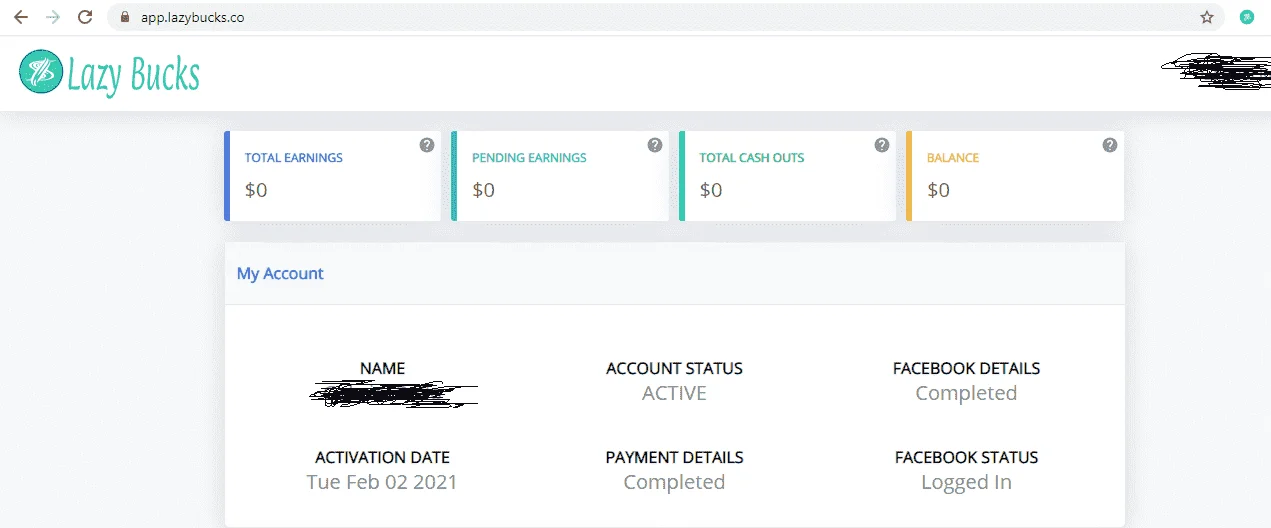Click the Lazy Bucks logo
The height and width of the screenshot is (528, 1271).
pos(110,73)
